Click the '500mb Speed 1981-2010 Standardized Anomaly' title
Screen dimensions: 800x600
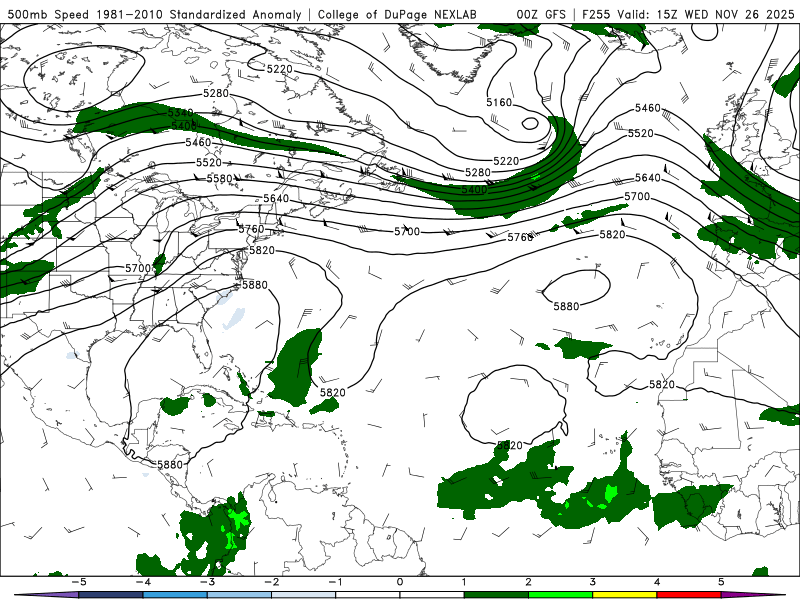tap(155, 14)
